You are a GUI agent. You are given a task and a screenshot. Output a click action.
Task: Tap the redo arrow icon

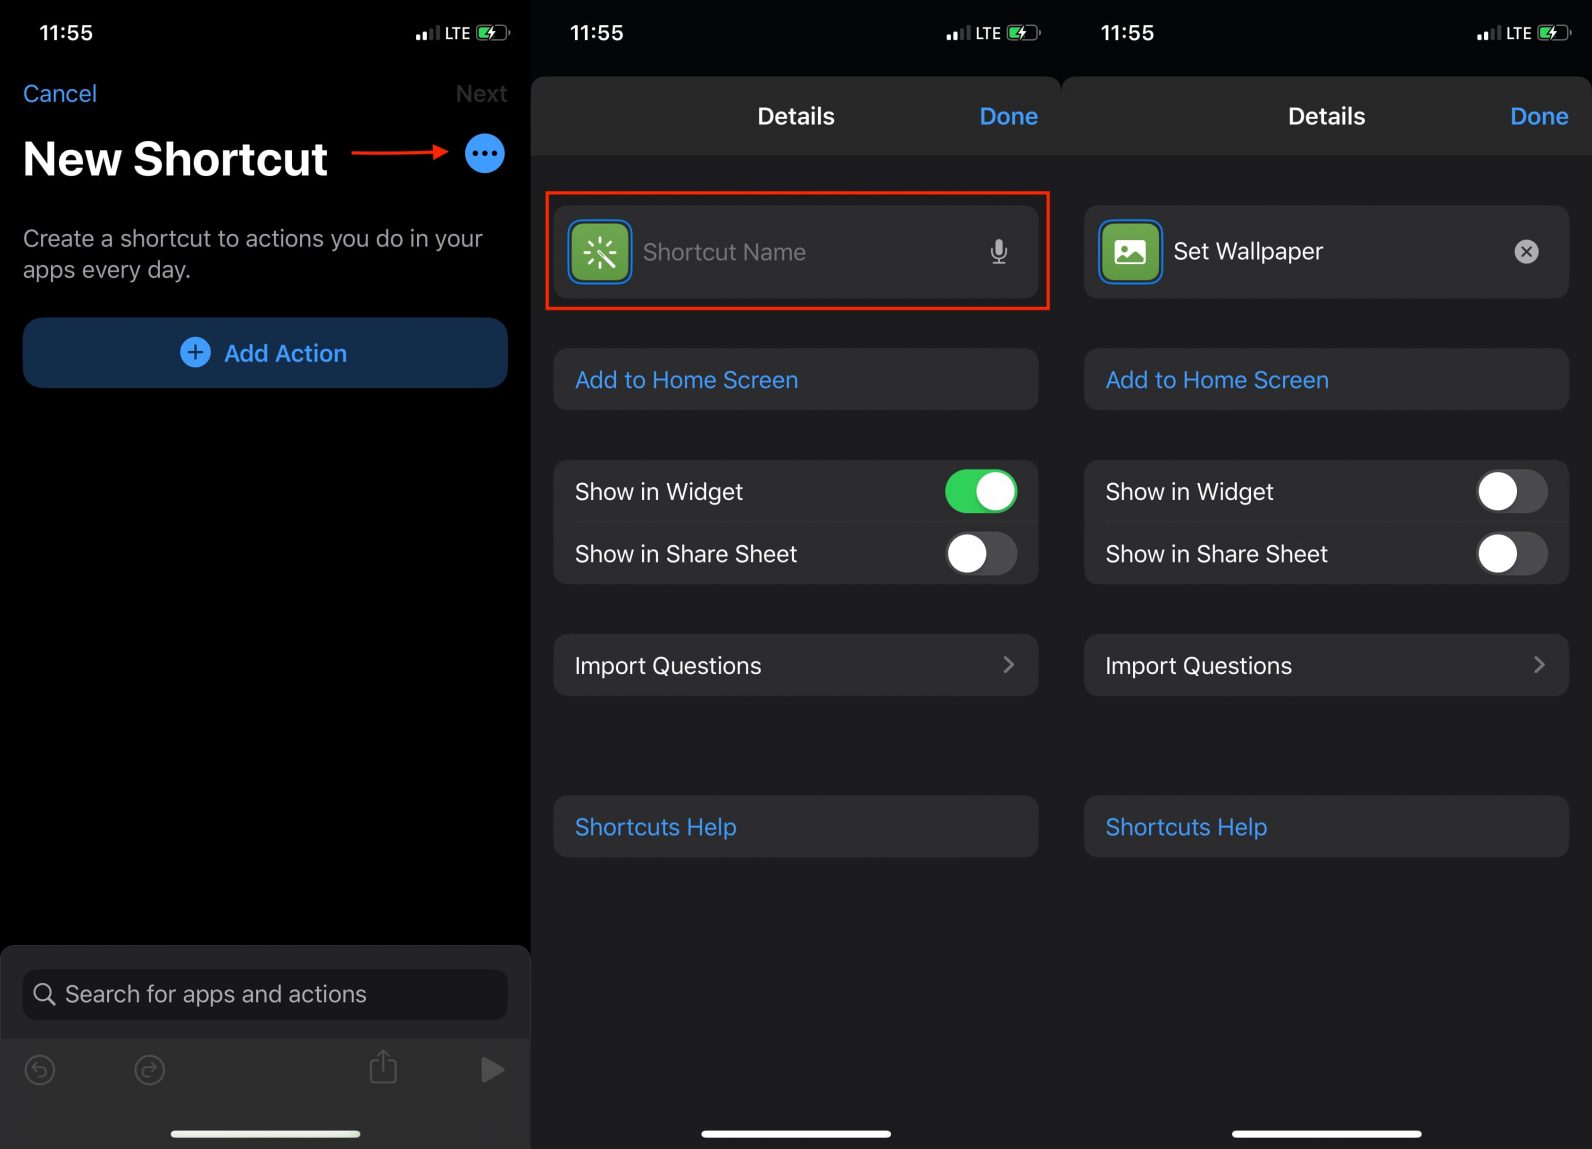click(x=150, y=1070)
